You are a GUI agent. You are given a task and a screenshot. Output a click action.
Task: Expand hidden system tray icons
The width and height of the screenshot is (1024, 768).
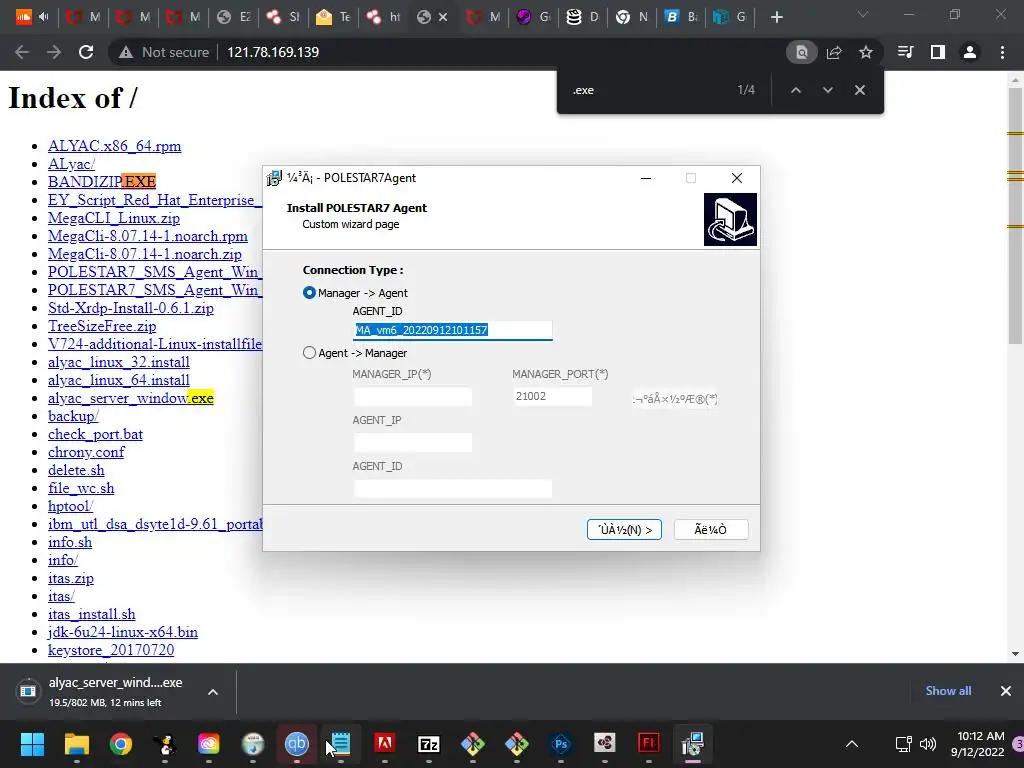(x=852, y=744)
